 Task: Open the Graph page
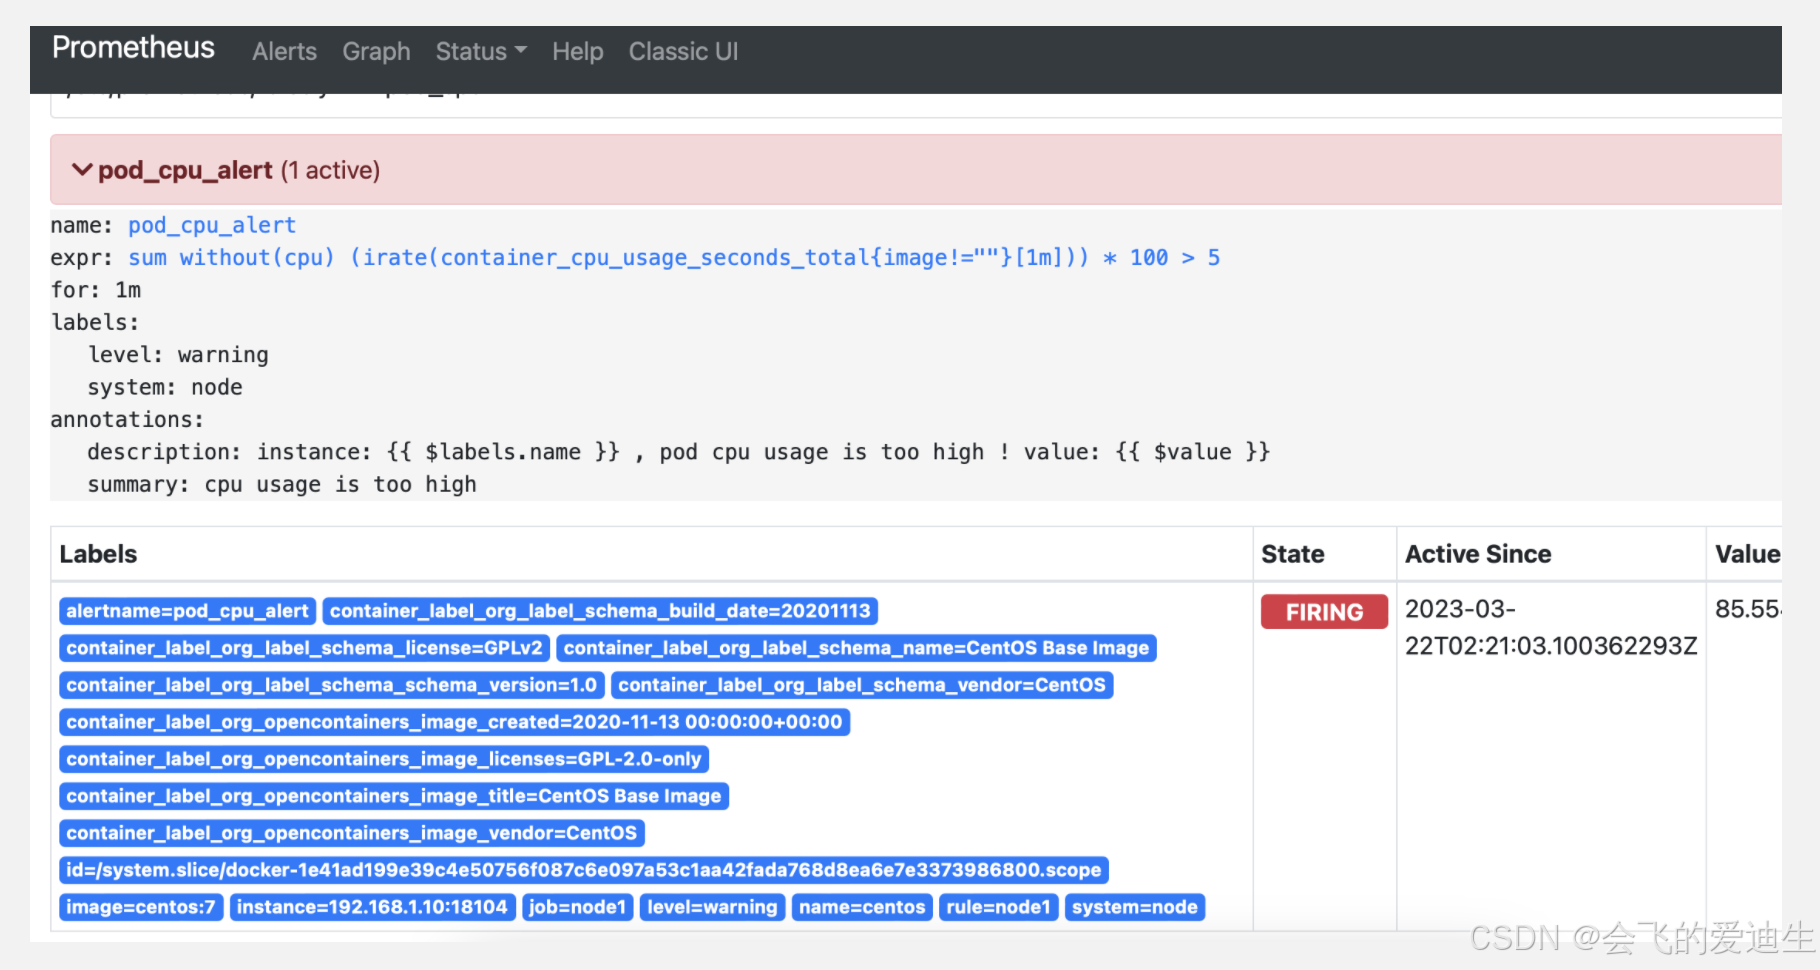(x=376, y=51)
